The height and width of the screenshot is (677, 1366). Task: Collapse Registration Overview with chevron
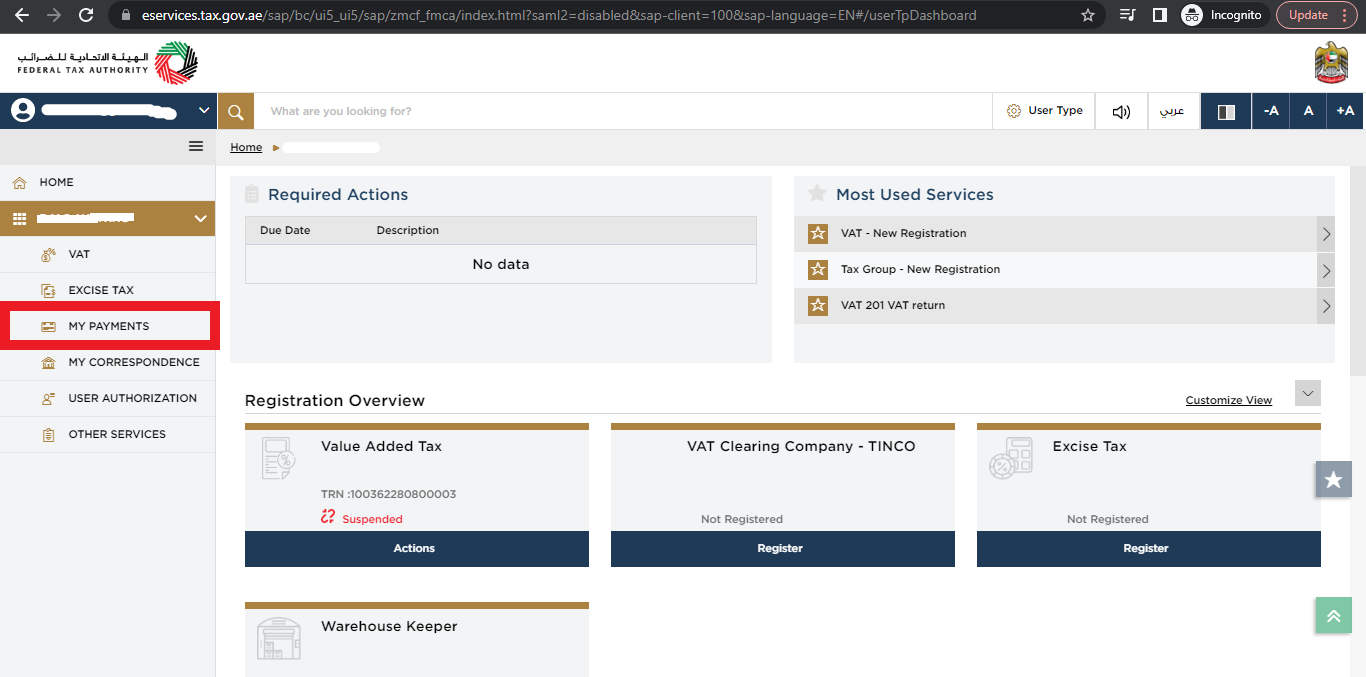coord(1308,393)
